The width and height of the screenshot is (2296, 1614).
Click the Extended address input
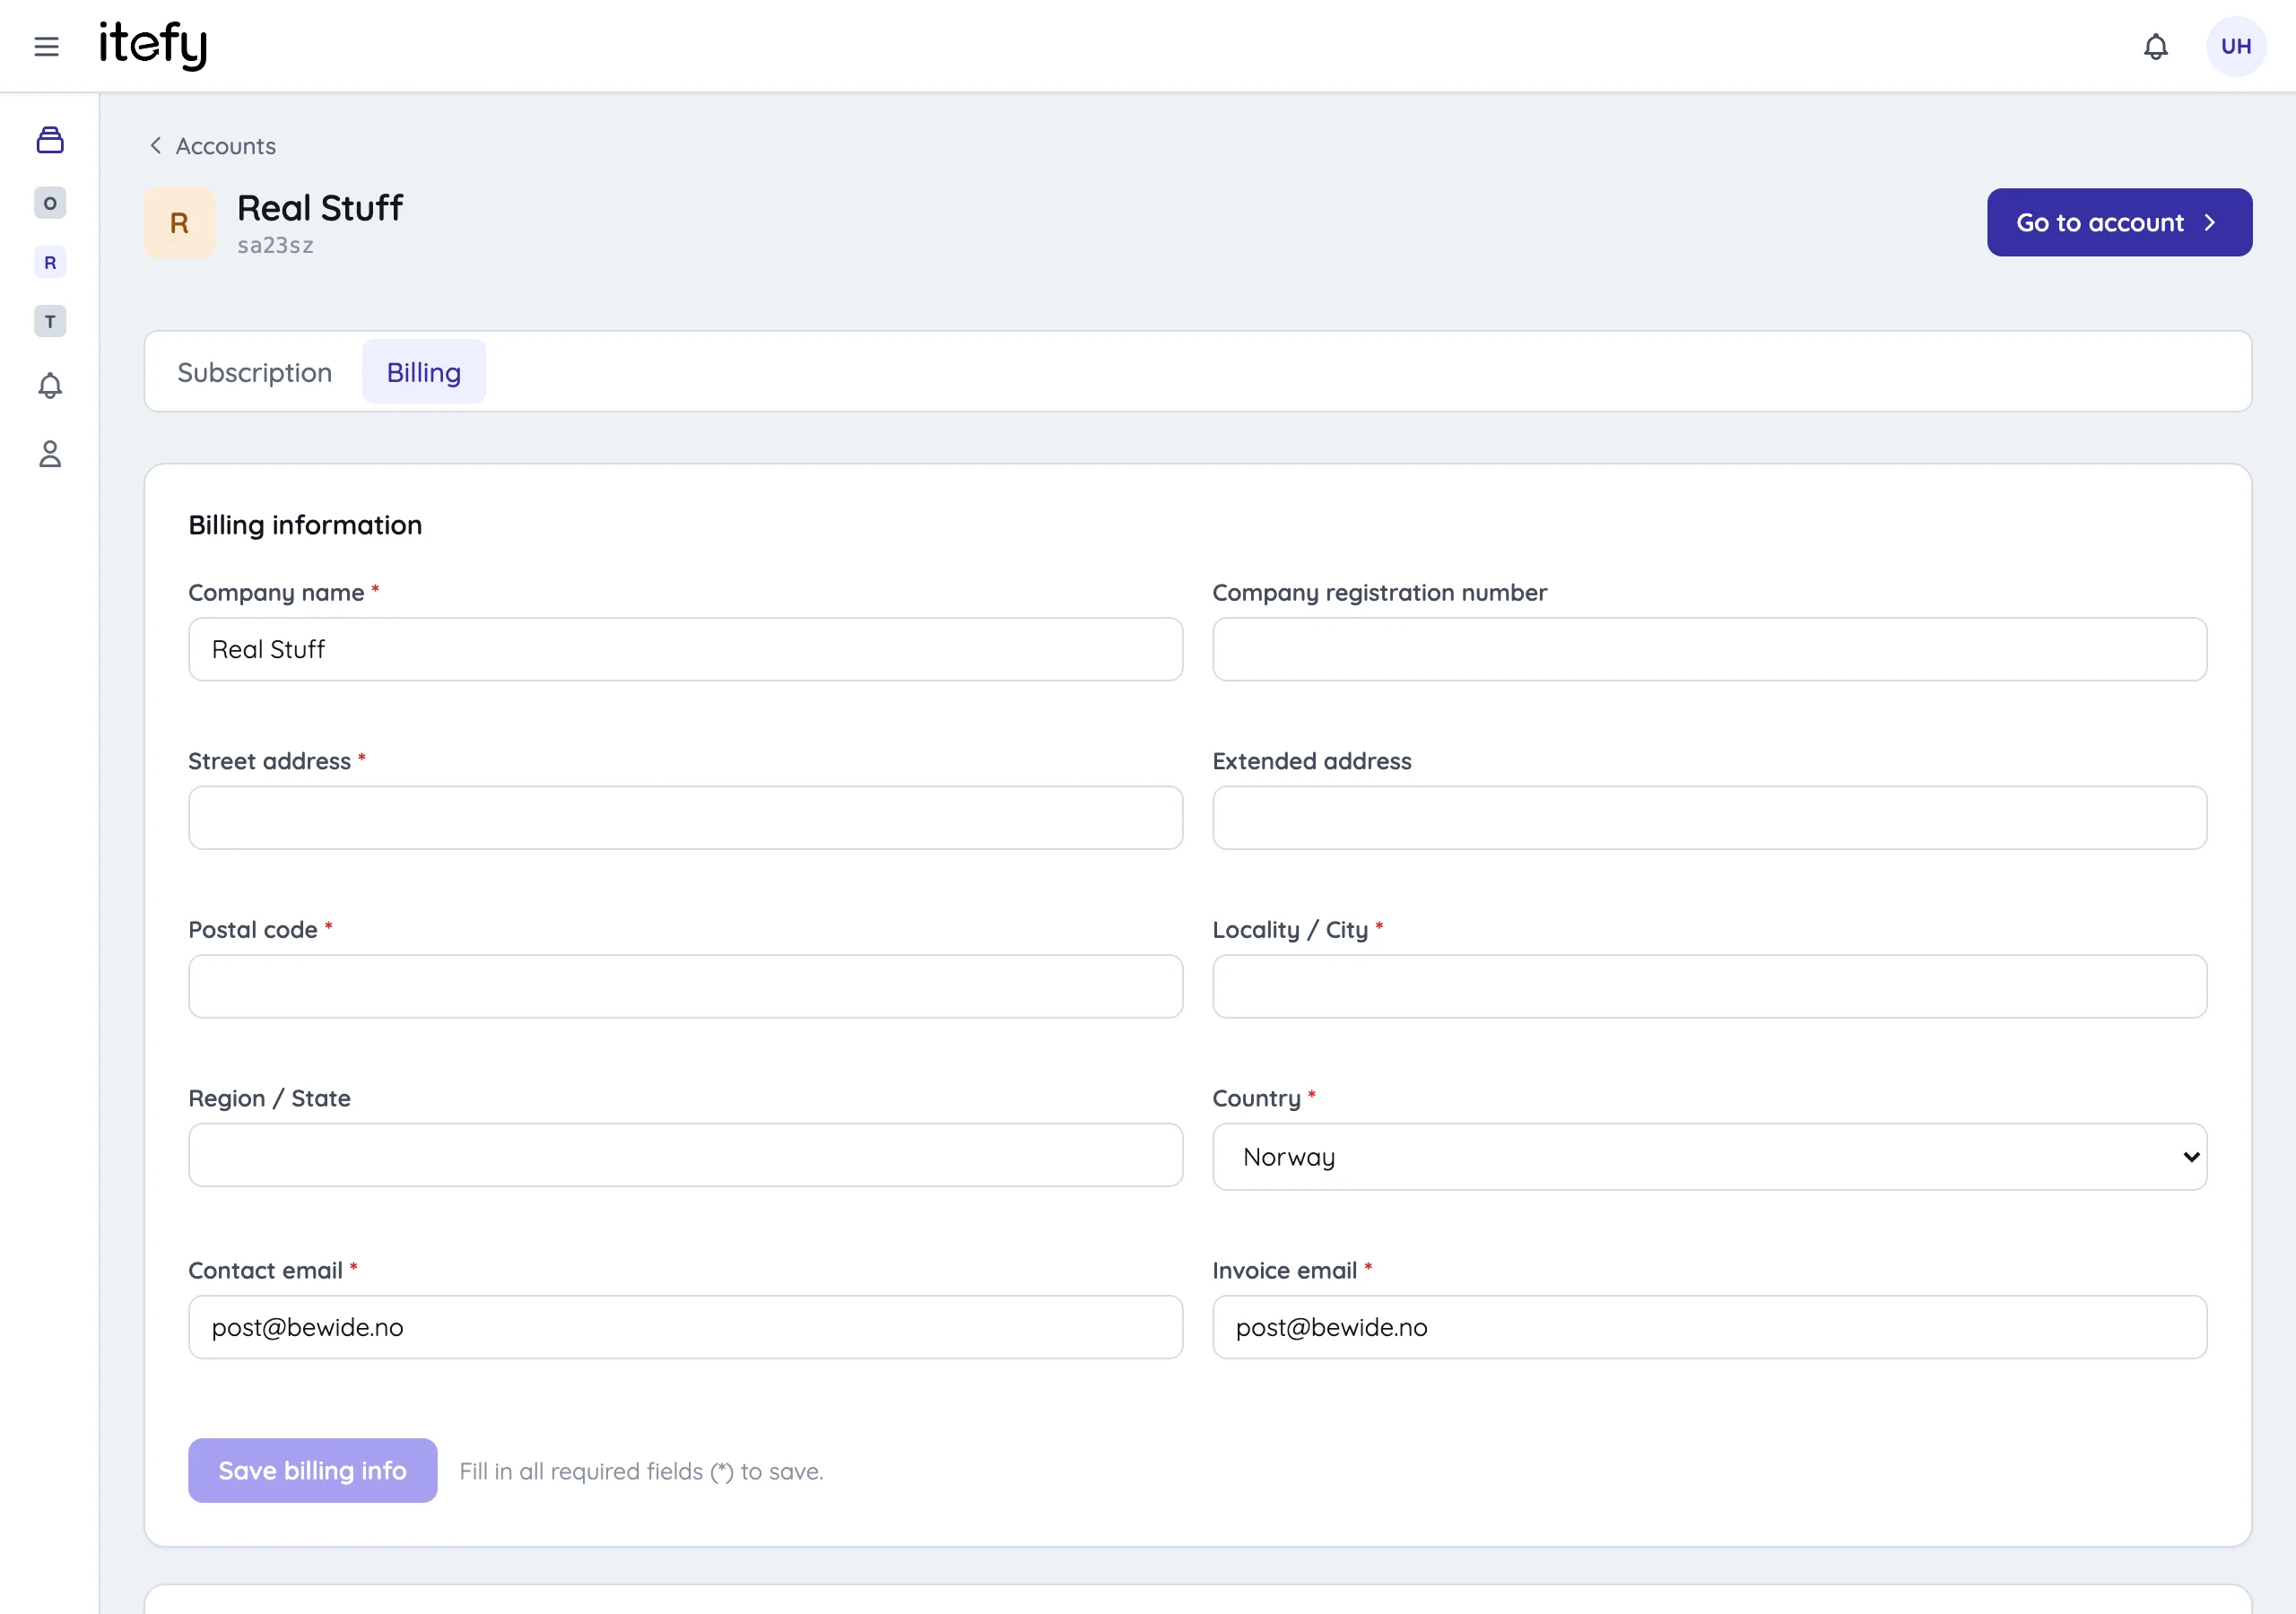[x=1709, y=818]
